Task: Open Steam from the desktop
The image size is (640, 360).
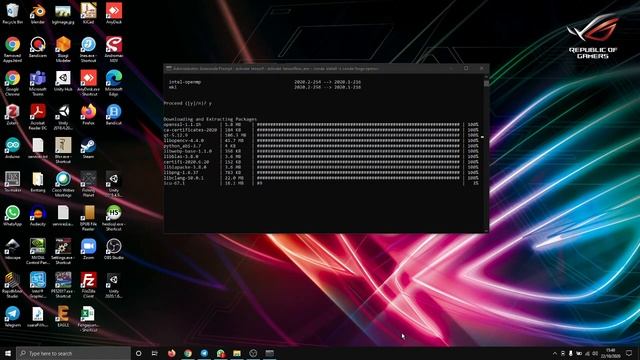Action: [88, 148]
